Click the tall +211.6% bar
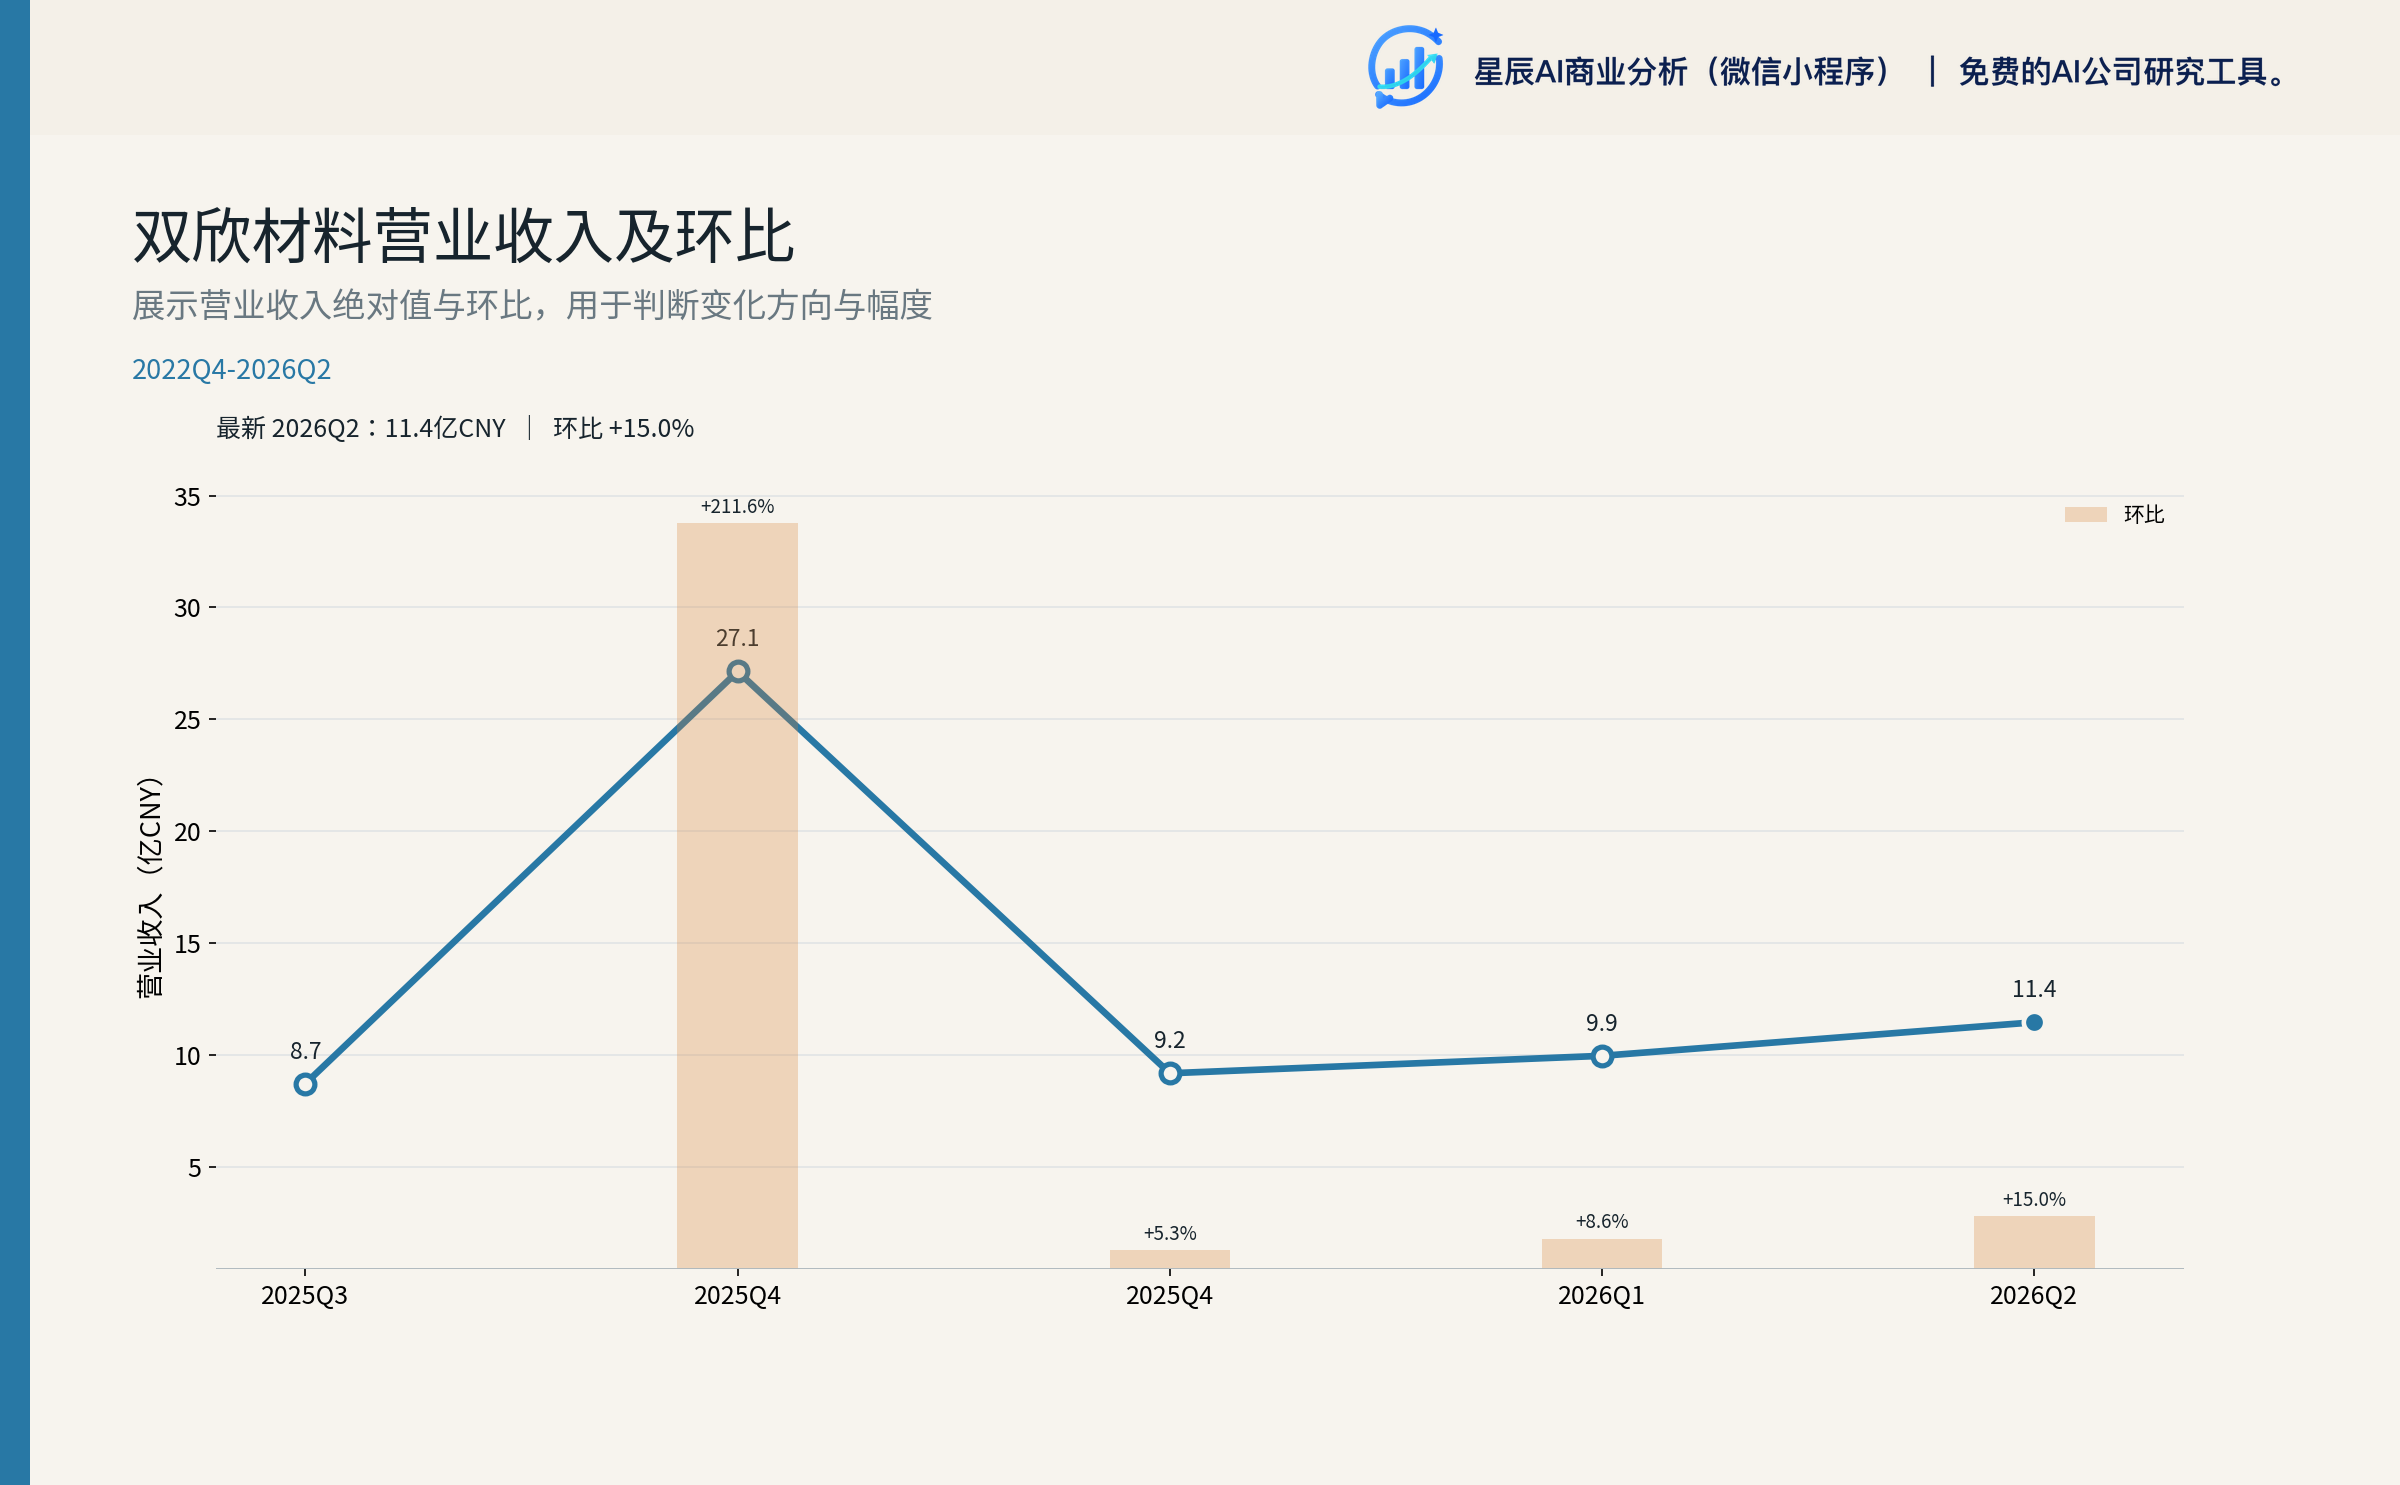 pos(737,895)
